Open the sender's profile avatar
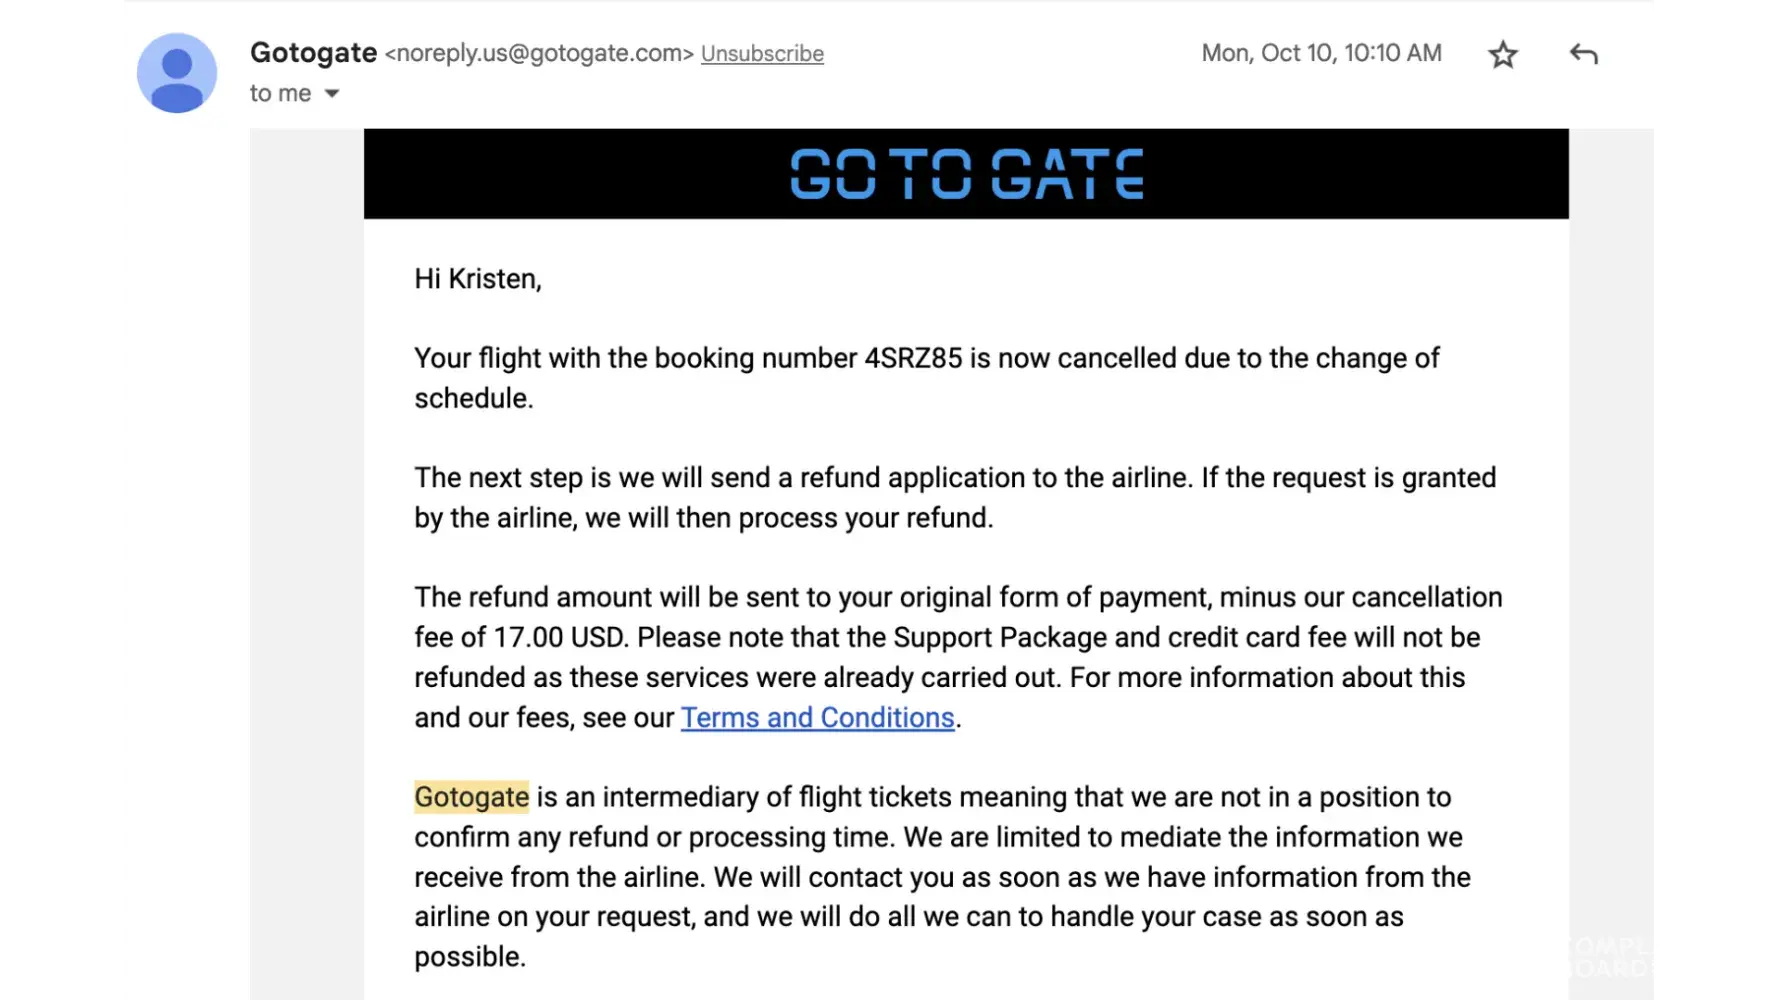 pos(177,73)
